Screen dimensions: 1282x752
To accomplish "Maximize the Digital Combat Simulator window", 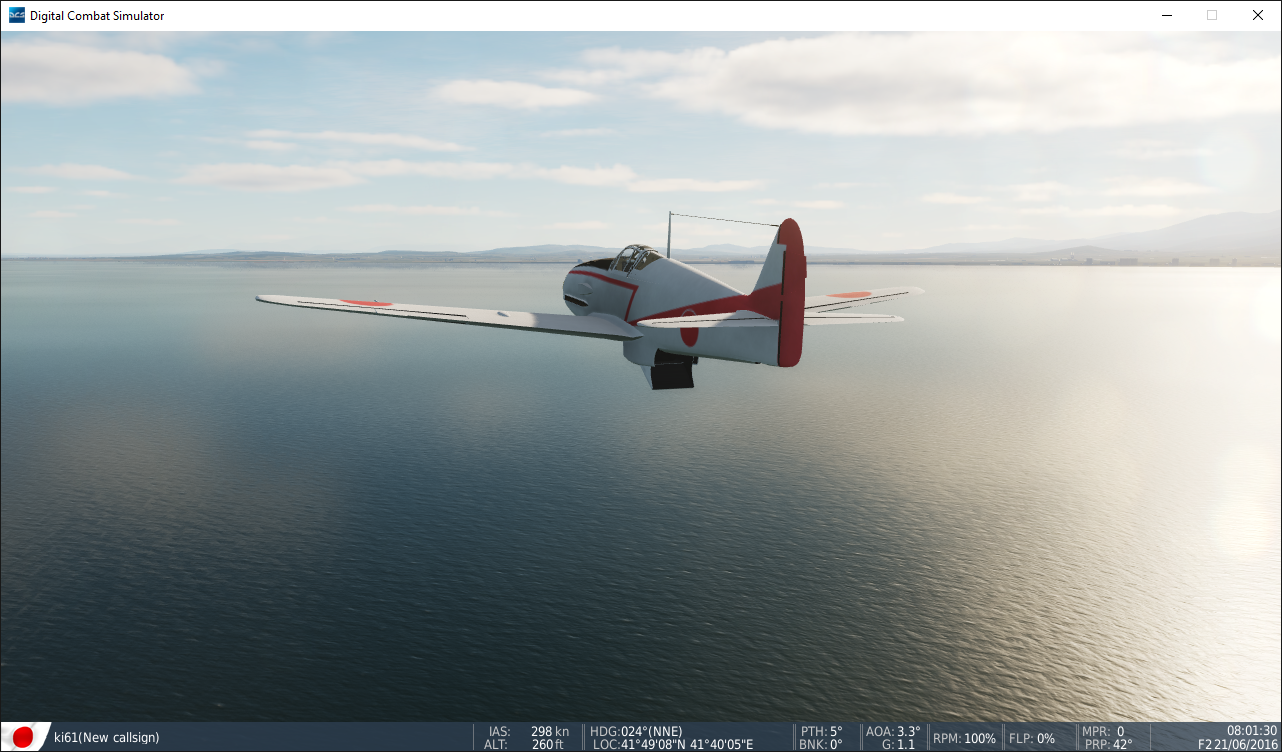I will coord(1211,15).
